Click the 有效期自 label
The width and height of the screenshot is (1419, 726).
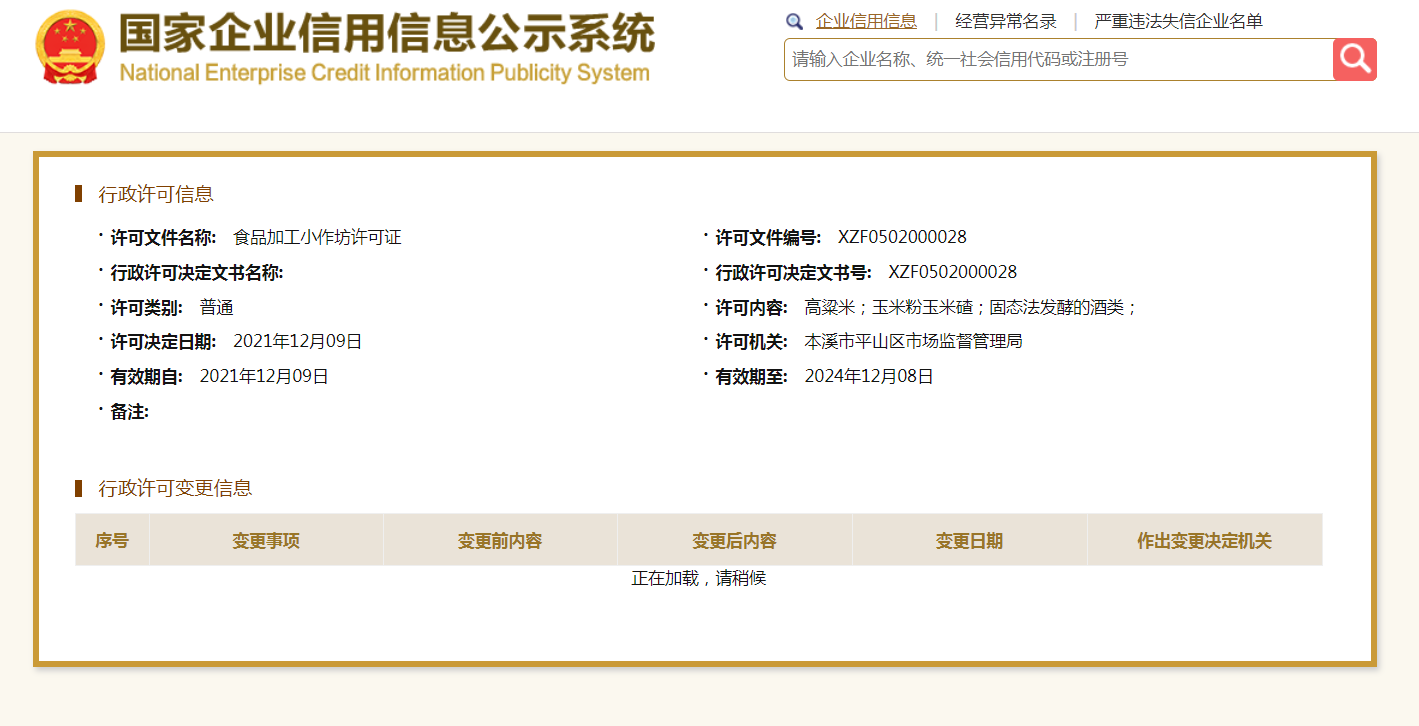(147, 376)
